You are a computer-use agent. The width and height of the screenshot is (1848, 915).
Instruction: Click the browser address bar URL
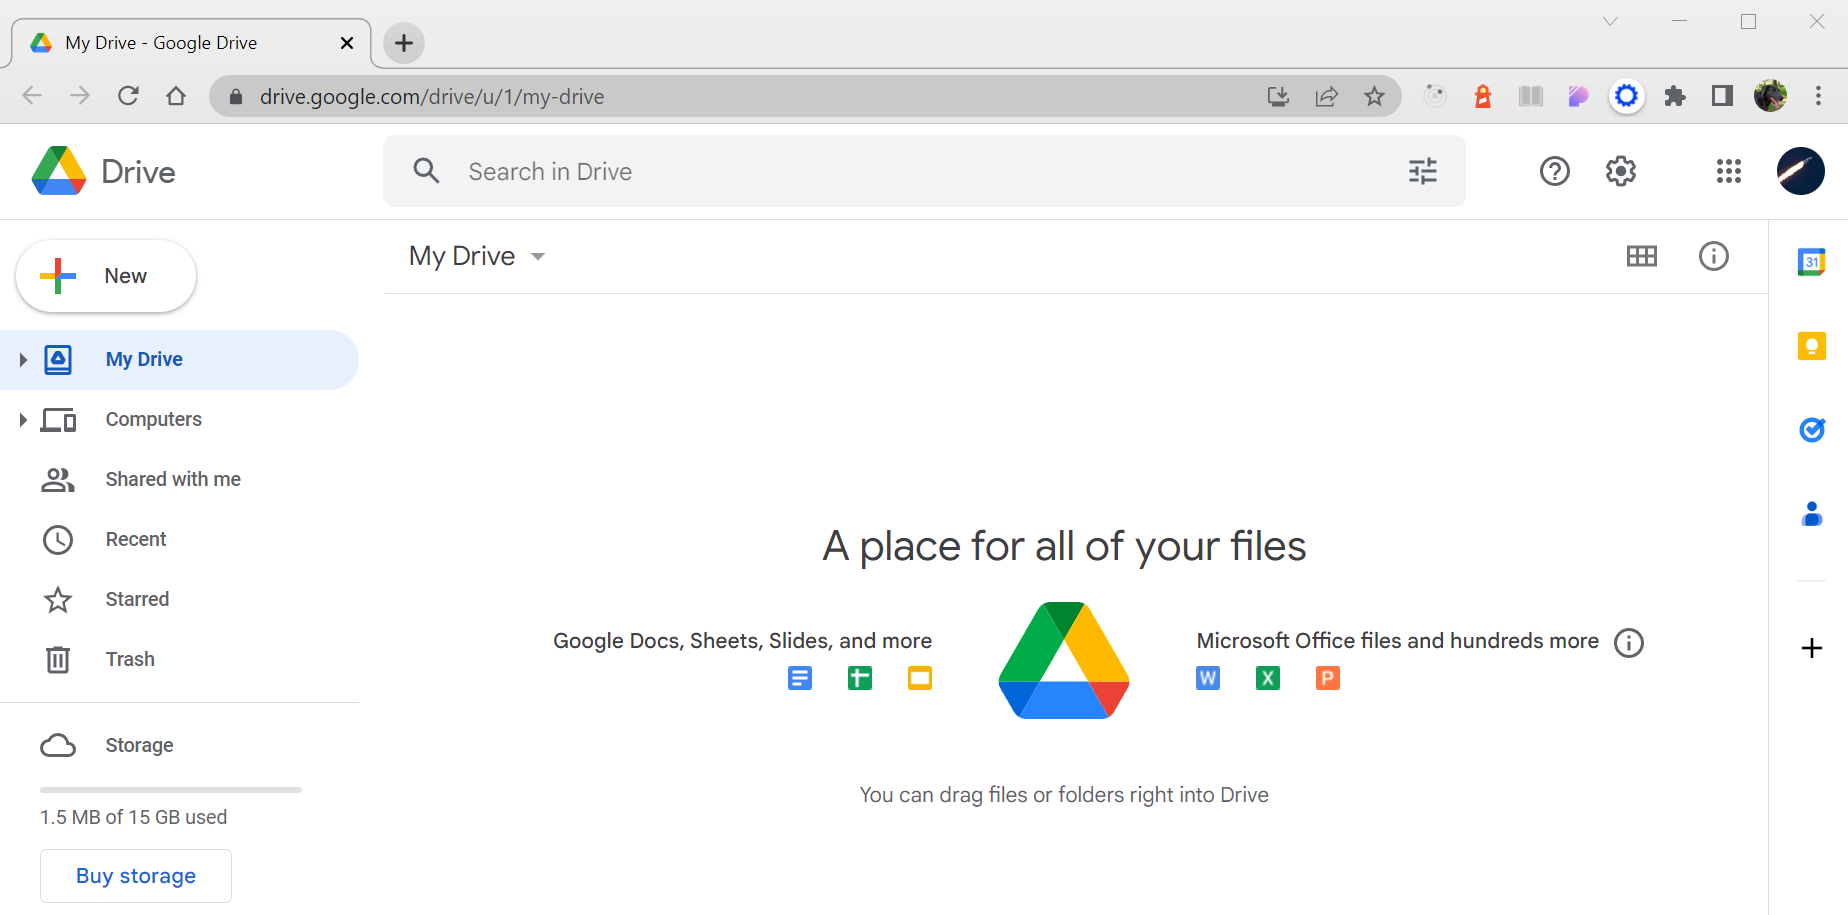pyautogui.click(x=432, y=96)
